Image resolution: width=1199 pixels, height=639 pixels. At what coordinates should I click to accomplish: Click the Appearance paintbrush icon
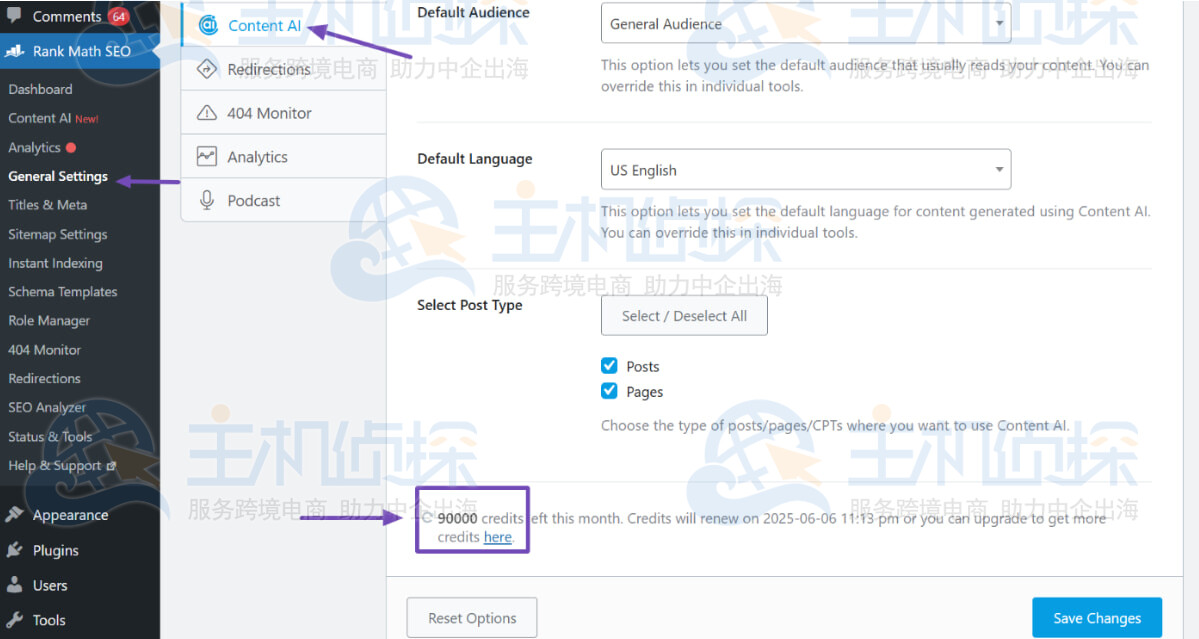15,515
